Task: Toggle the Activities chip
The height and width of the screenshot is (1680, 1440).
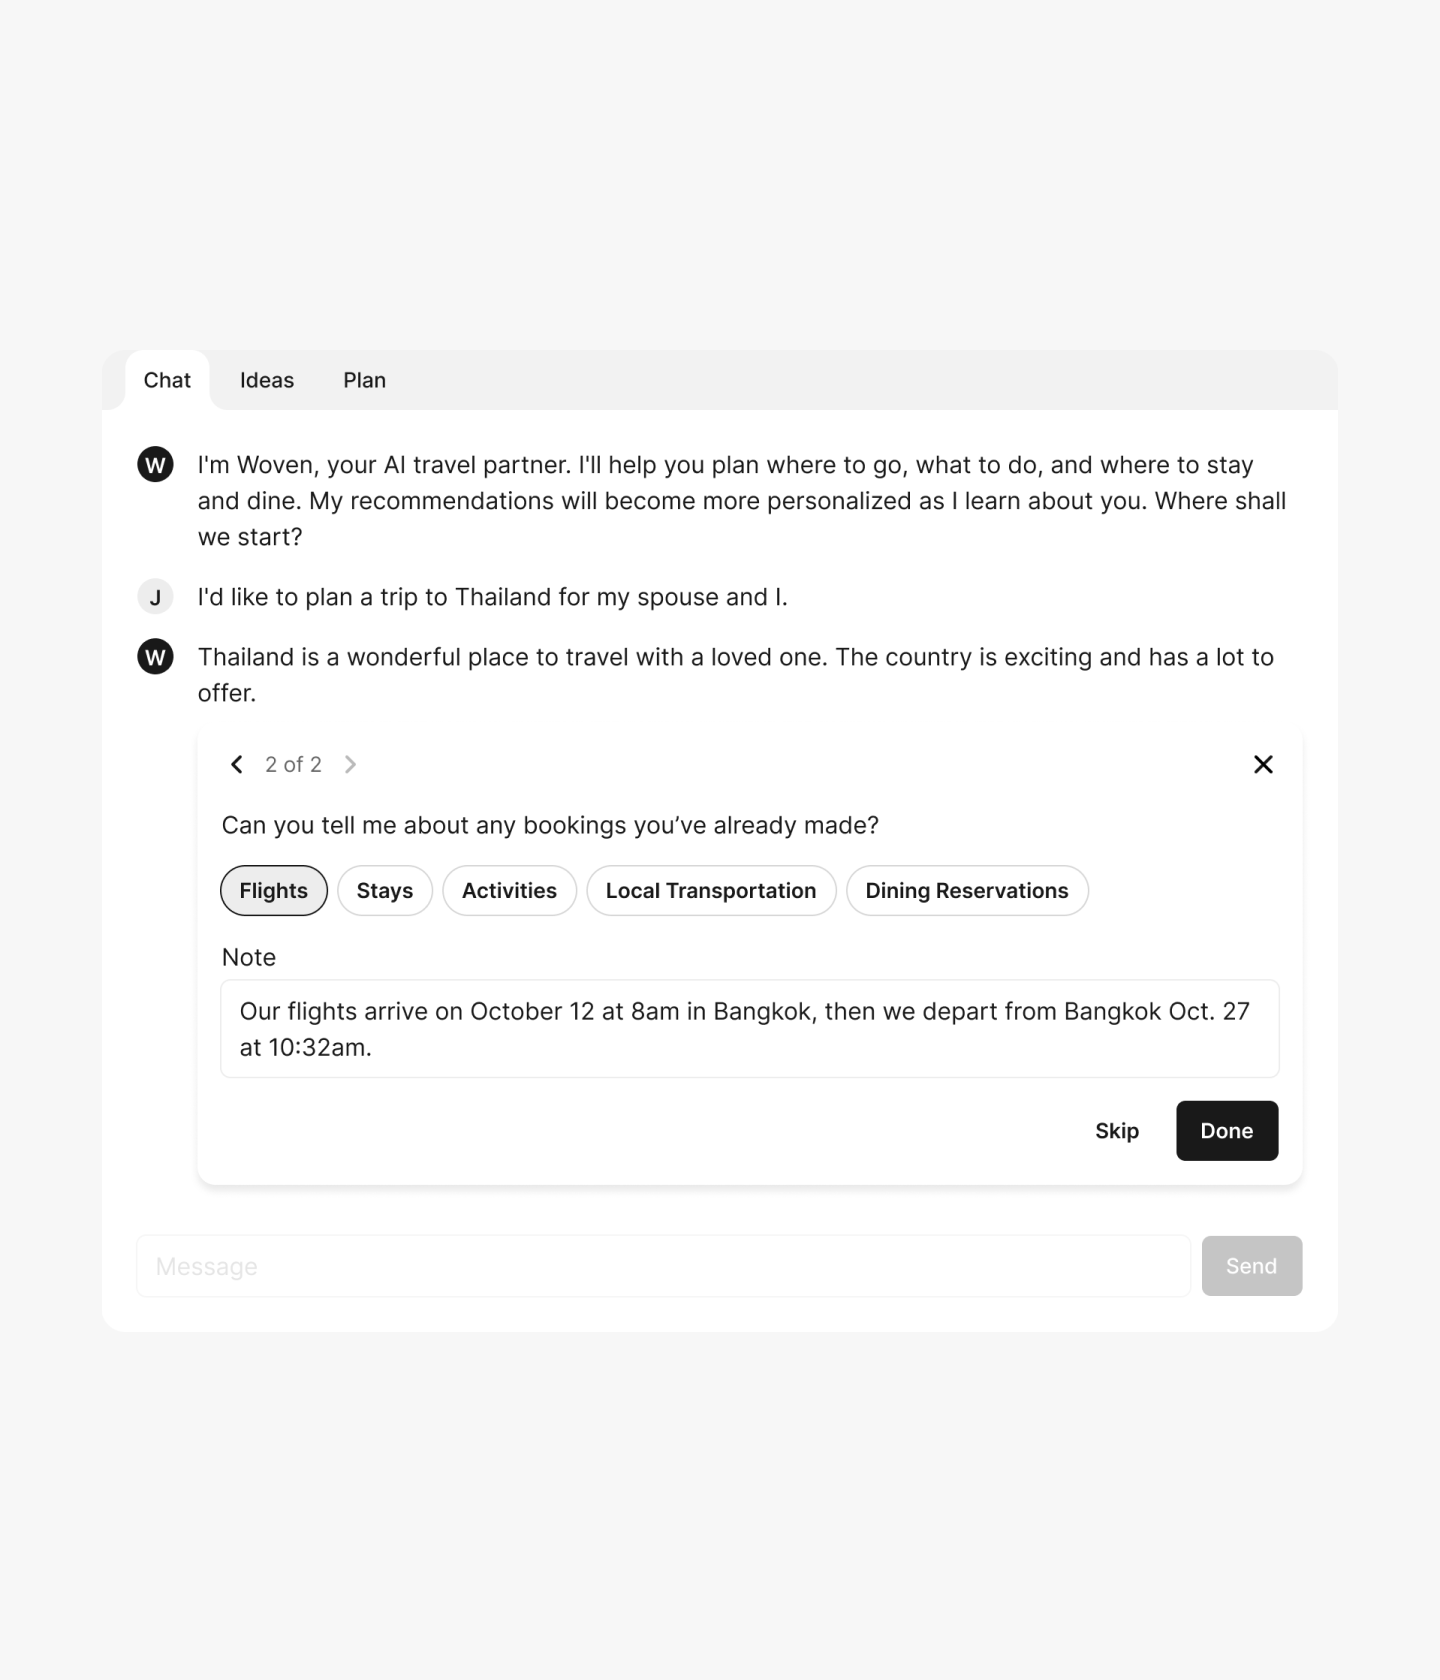Action: point(509,891)
